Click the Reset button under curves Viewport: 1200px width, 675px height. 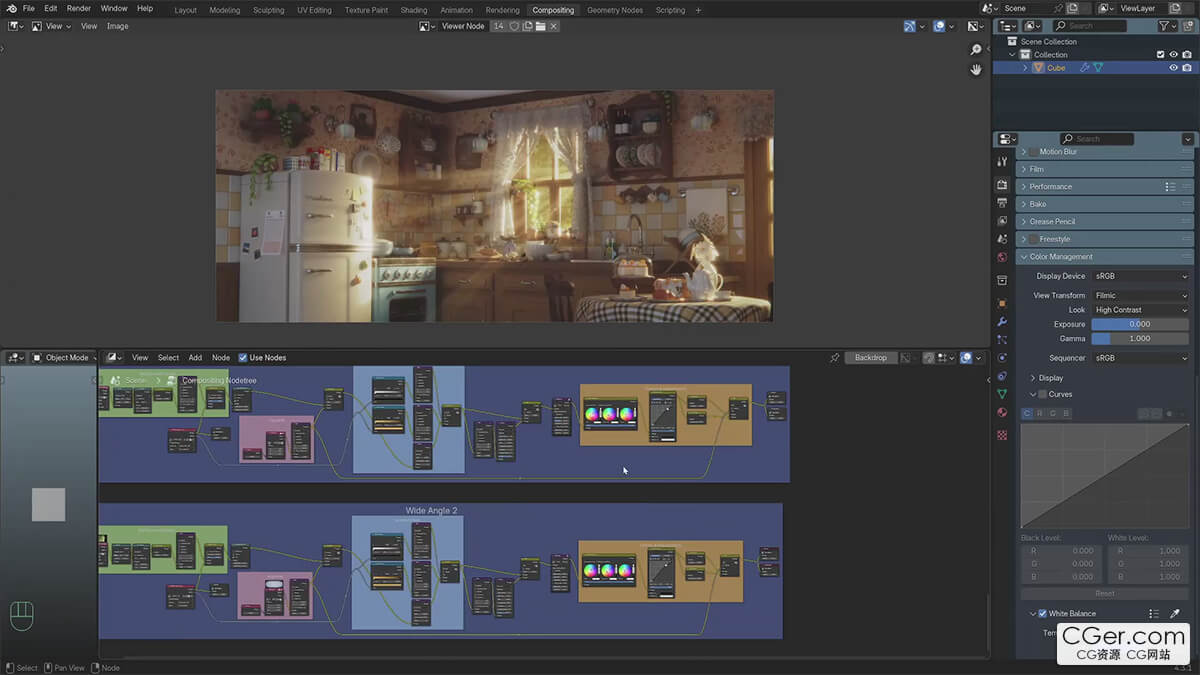pos(1104,593)
